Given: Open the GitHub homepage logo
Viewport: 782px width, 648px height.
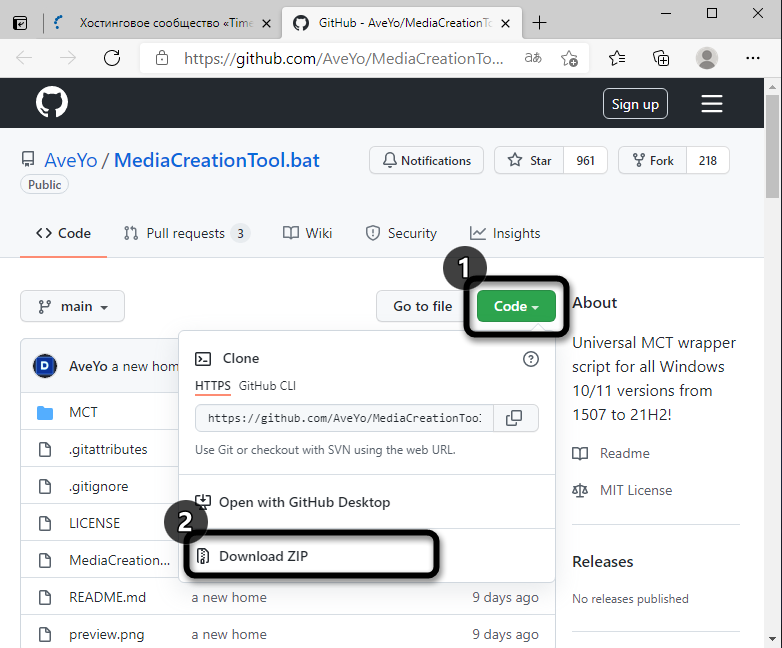Looking at the screenshot, I should point(52,102).
